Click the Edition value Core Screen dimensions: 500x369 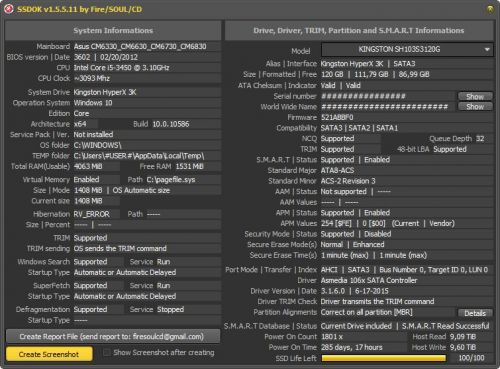pyautogui.click(x=81, y=113)
